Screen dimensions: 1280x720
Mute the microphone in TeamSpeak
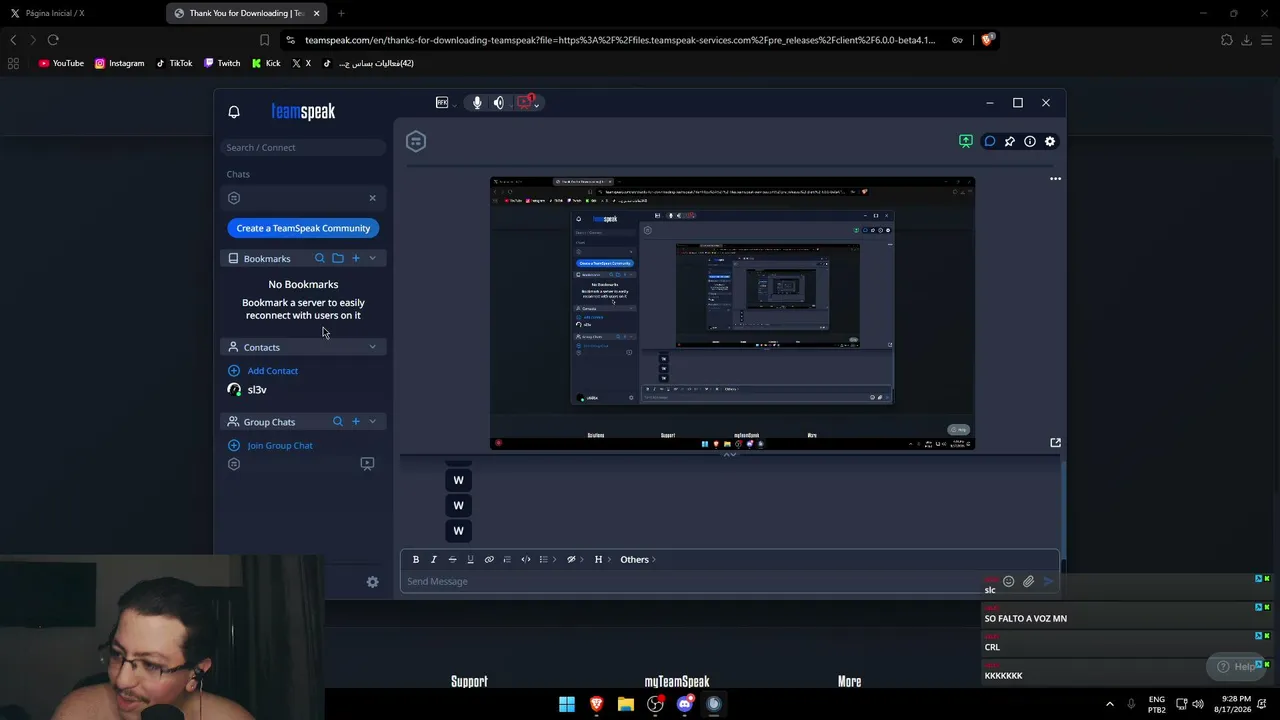point(477,102)
